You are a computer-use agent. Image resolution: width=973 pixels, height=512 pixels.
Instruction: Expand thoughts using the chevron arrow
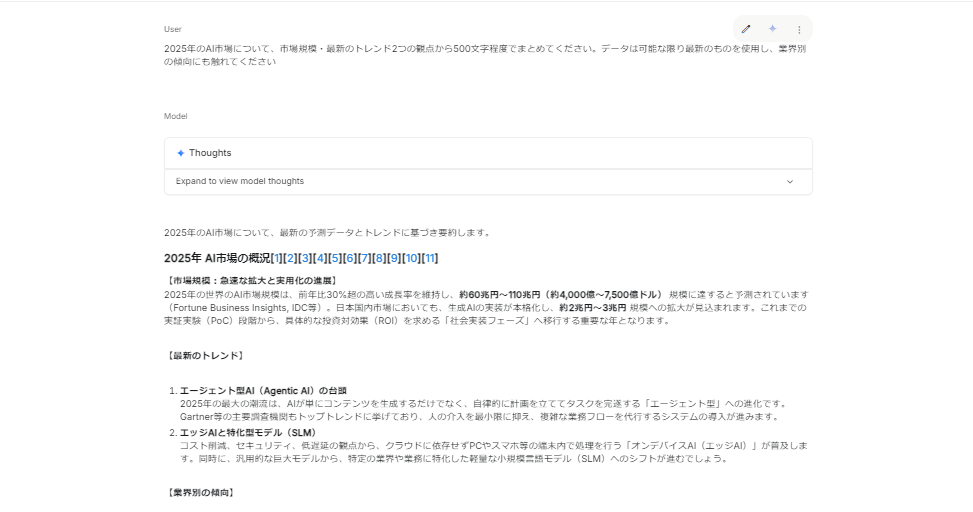tap(790, 182)
